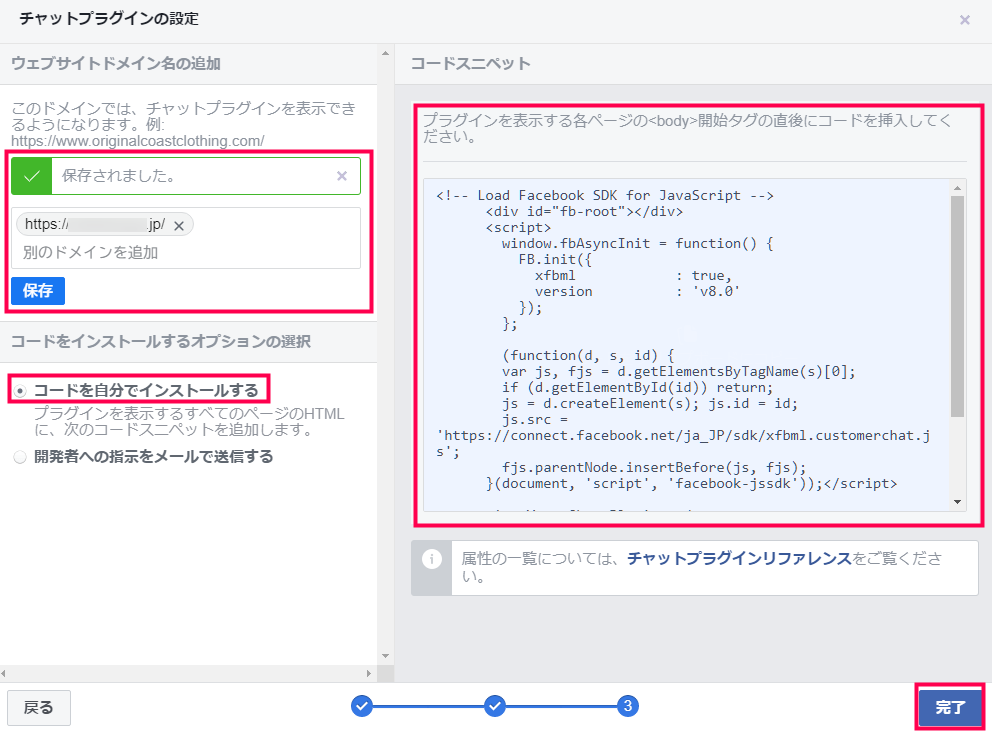This screenshot has height=731, width=992.
Task: Go to step 2 checkmark in the progress indicator
Action: point(495,706)
